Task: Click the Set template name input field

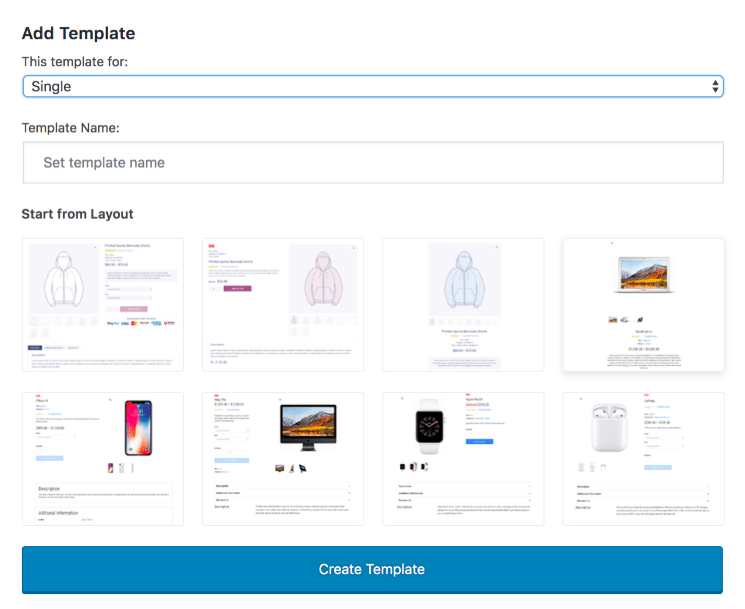Action: (x=373, y=162)
